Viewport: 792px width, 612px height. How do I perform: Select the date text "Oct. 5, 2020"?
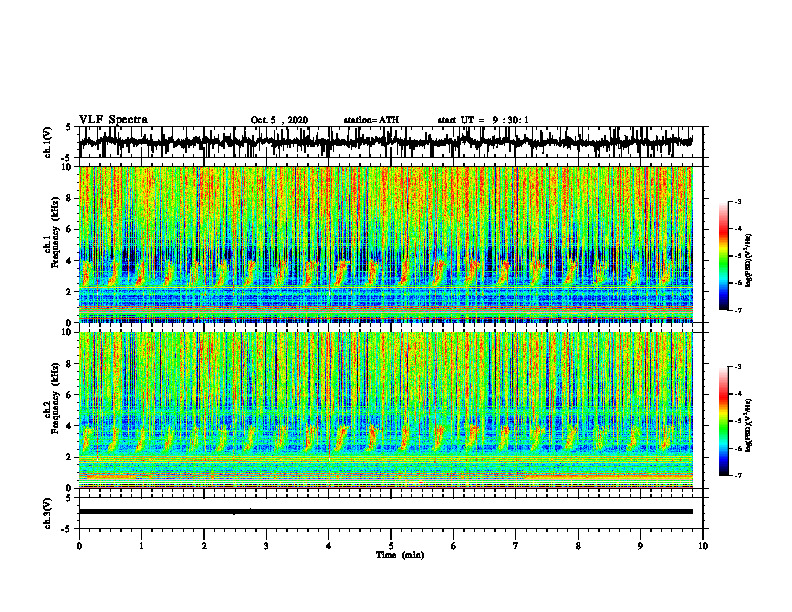[279, 120]
